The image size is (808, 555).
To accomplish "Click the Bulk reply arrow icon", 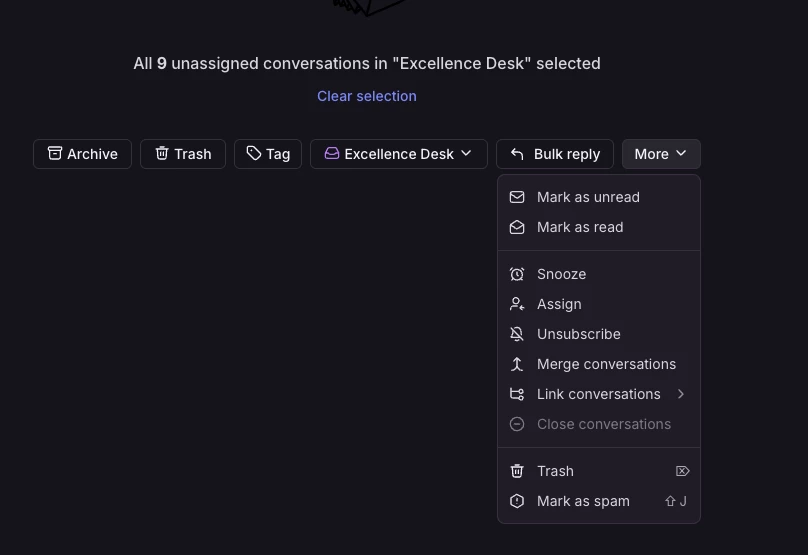I will click(x=517, y=154).
